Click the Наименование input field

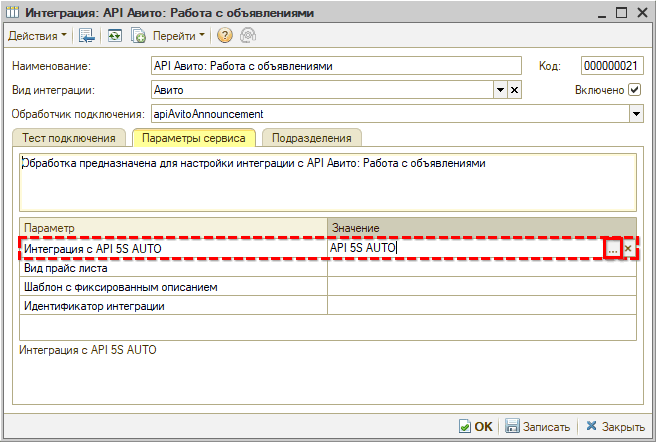(x=336, y=66)
